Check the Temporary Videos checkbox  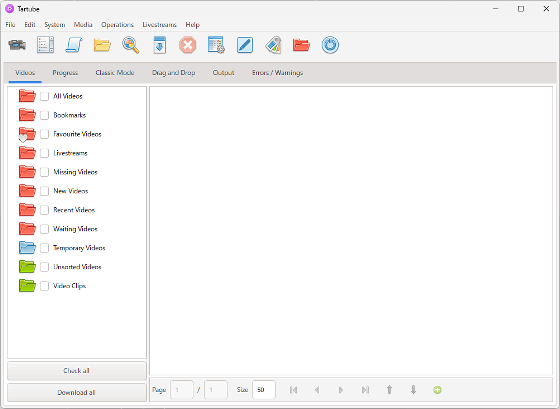click(45, 248)
